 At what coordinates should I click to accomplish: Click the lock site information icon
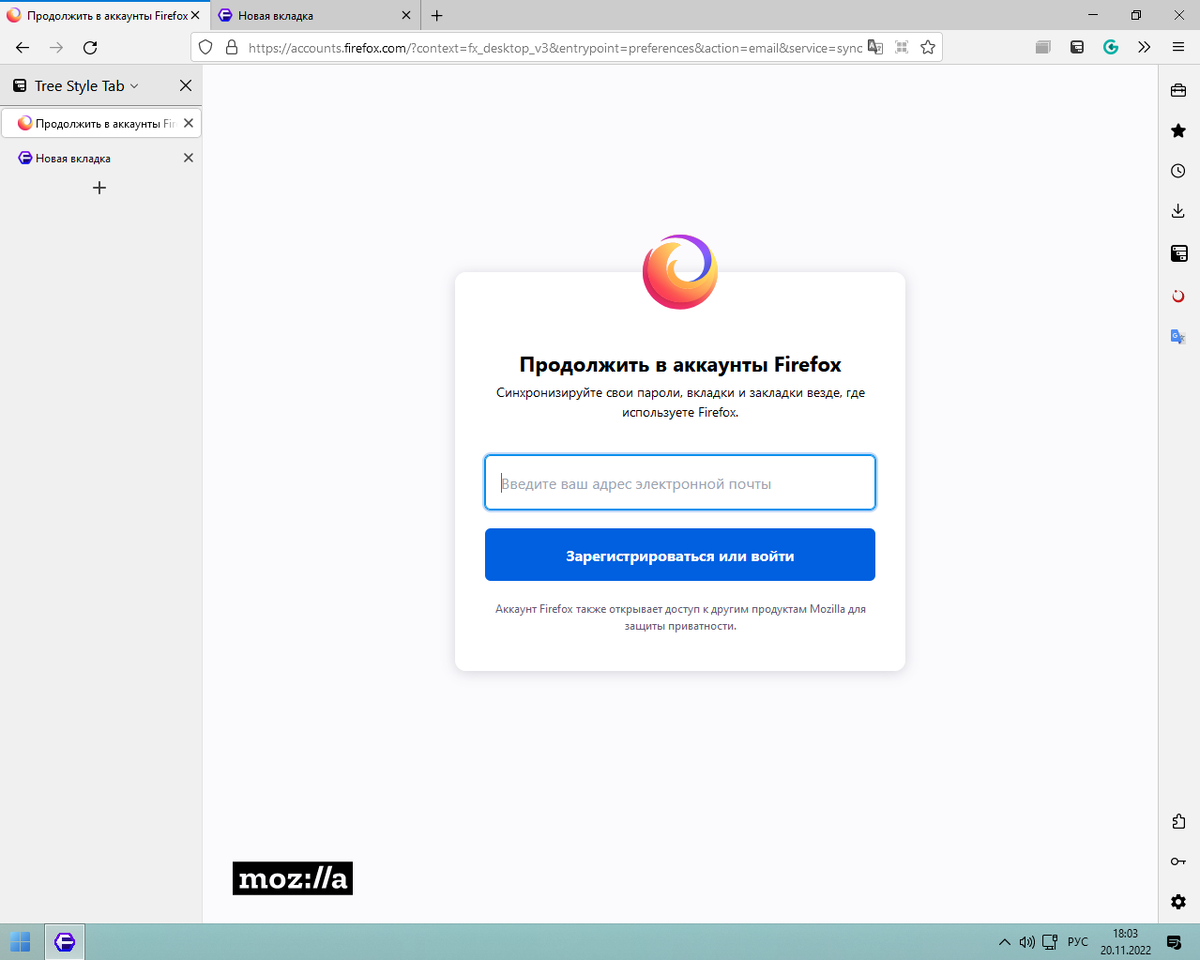tap(232, 47)
